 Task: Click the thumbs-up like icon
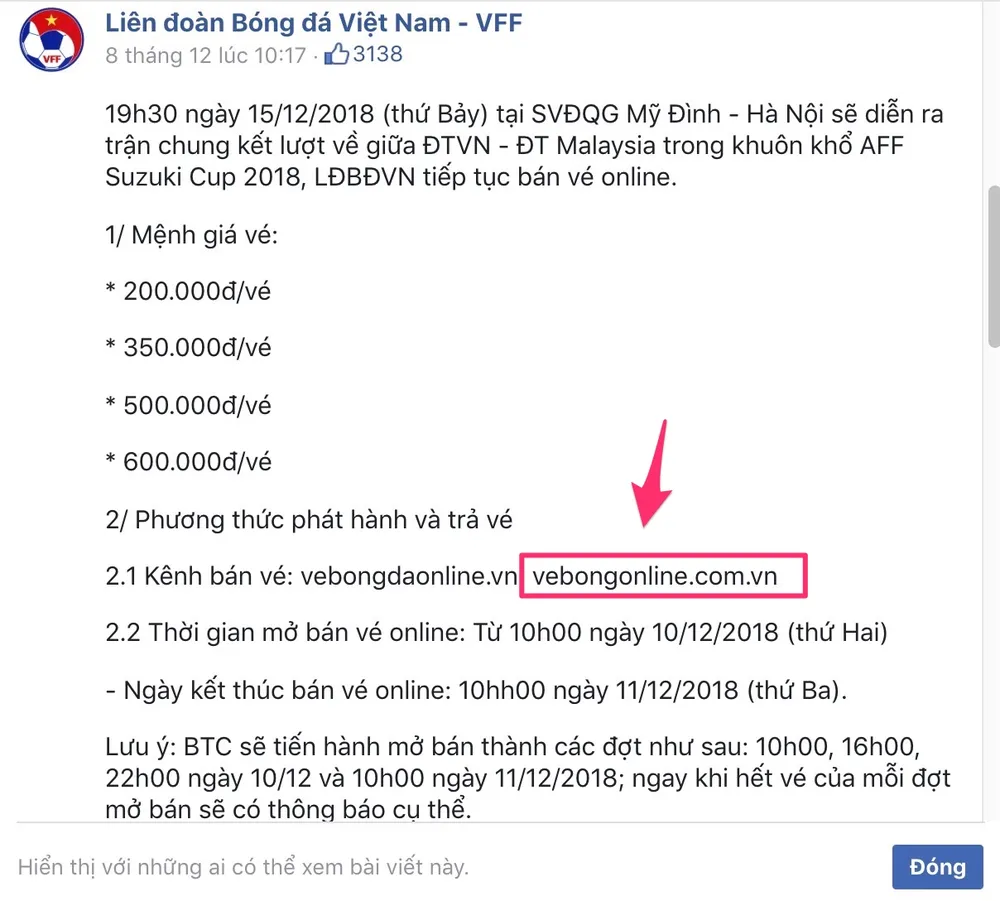pyautogui.click(x=336, y=55)
